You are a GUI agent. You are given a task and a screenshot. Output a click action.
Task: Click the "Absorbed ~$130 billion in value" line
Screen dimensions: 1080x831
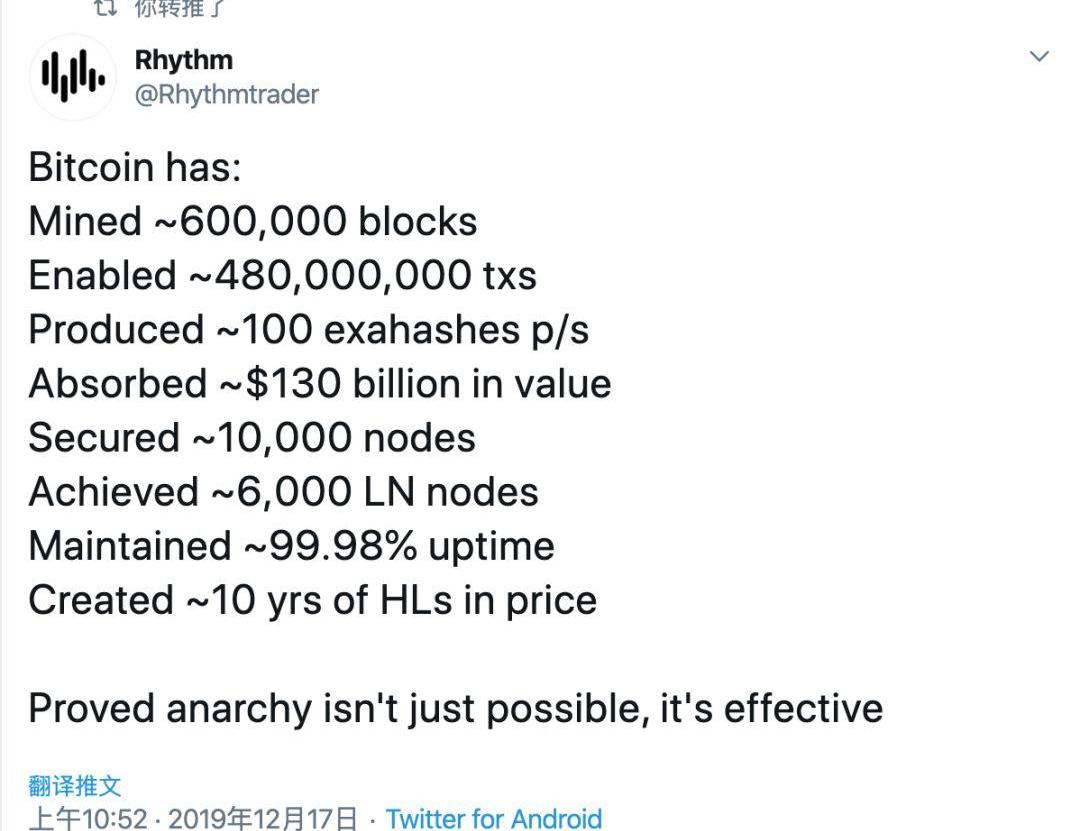319,383
